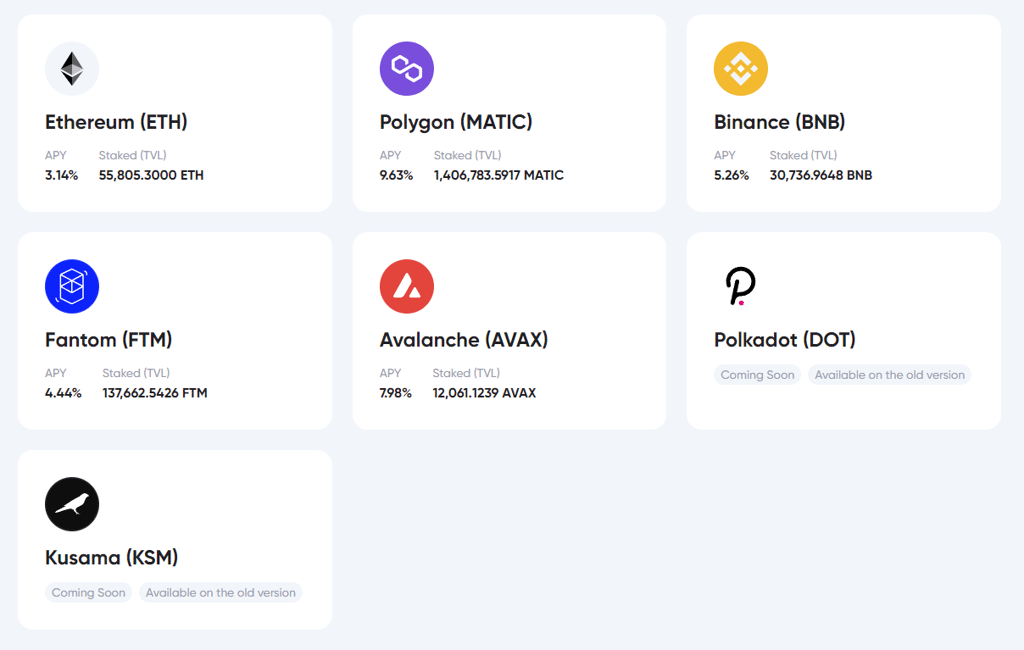Select the 12,061.1239 AVAX staked value
The width and height of the screenshot is (1024, 650).
[x=484, y=393]
